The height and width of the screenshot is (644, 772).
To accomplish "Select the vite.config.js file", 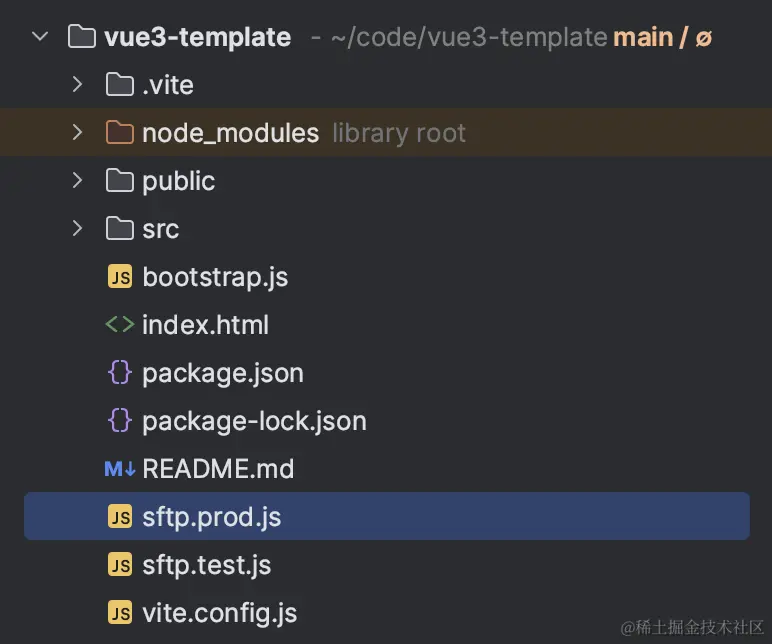I will tap(219, 613).
